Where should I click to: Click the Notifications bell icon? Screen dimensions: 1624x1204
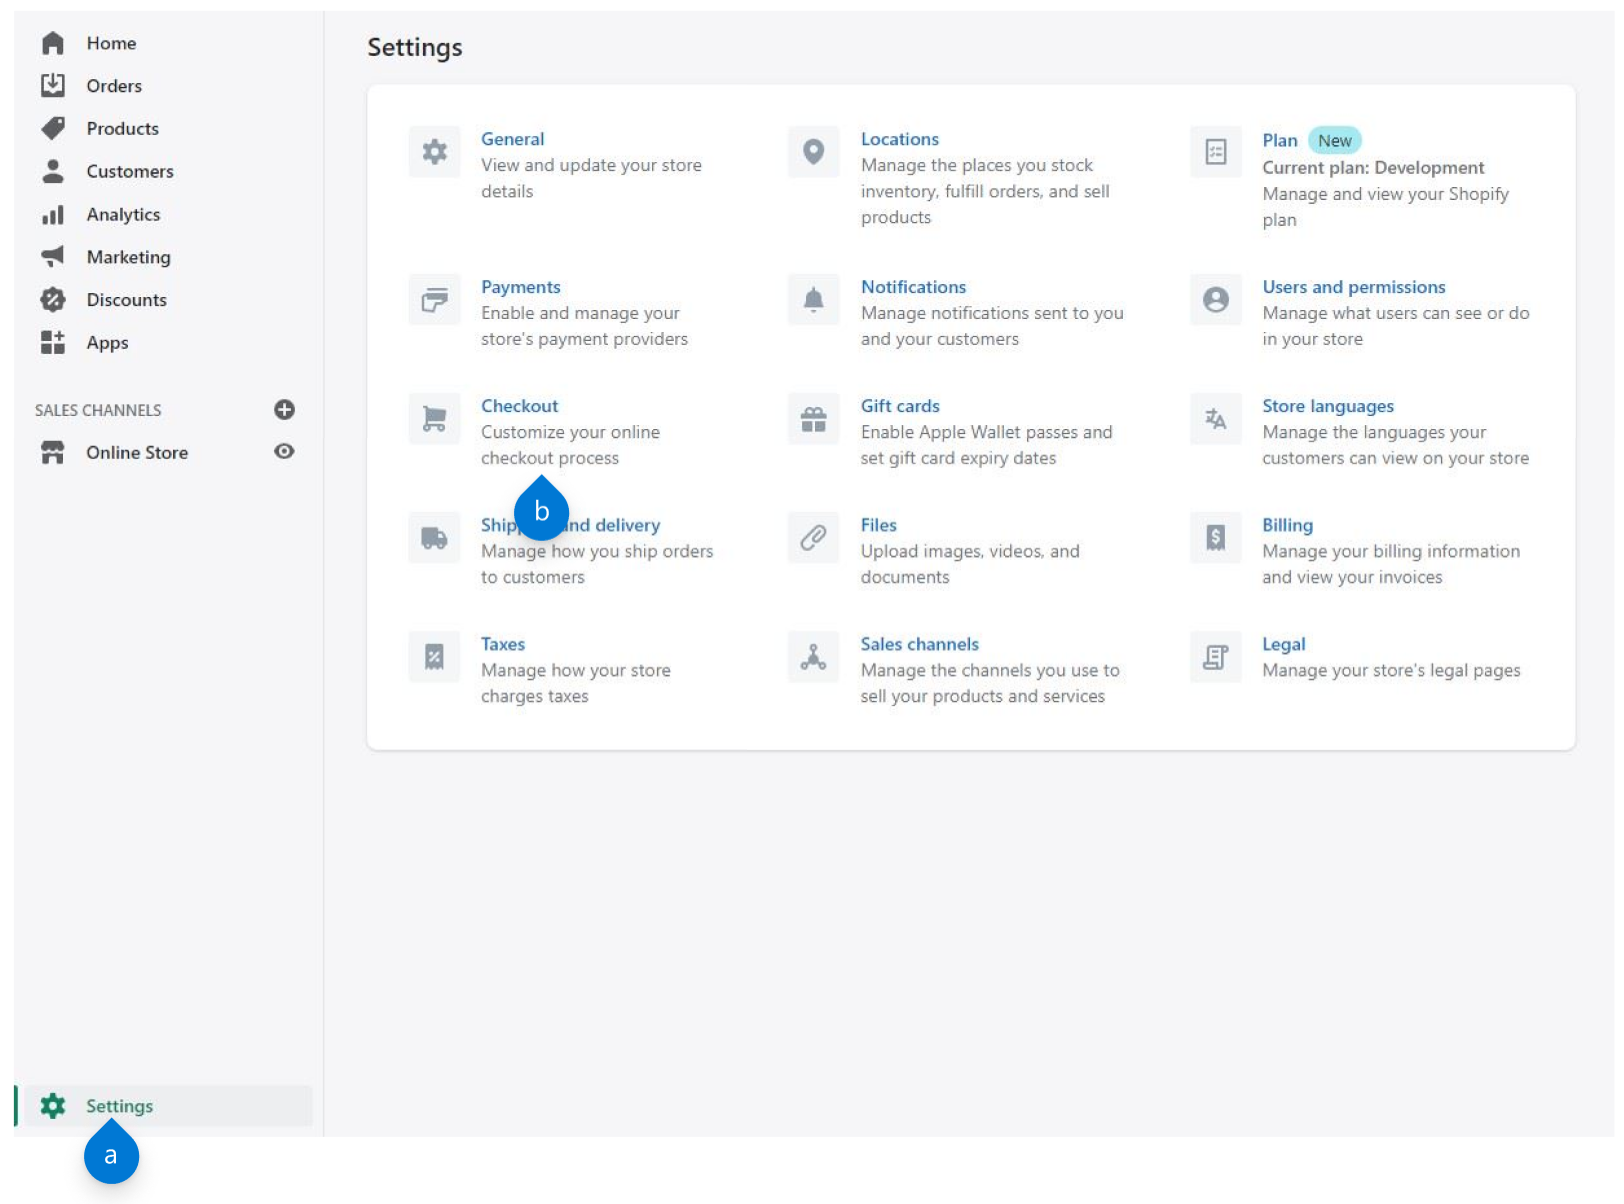[x=814, y=300]
